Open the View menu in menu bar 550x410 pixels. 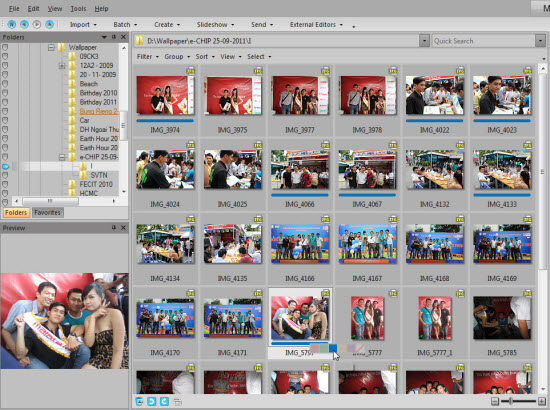(55, 8)
